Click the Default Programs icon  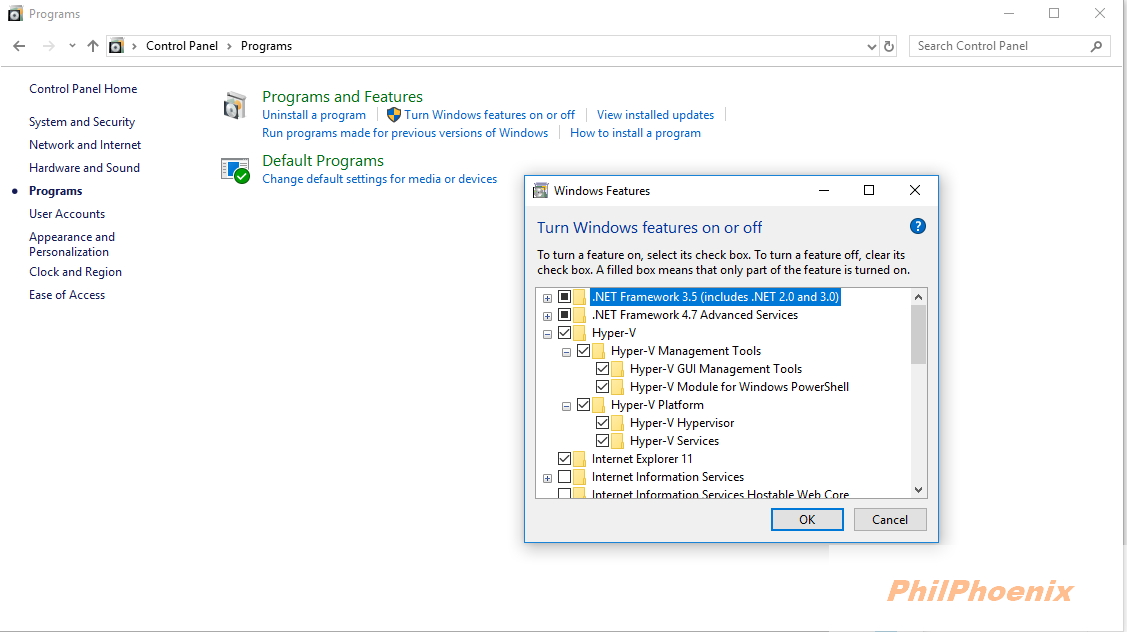click(x=235, y=170)
